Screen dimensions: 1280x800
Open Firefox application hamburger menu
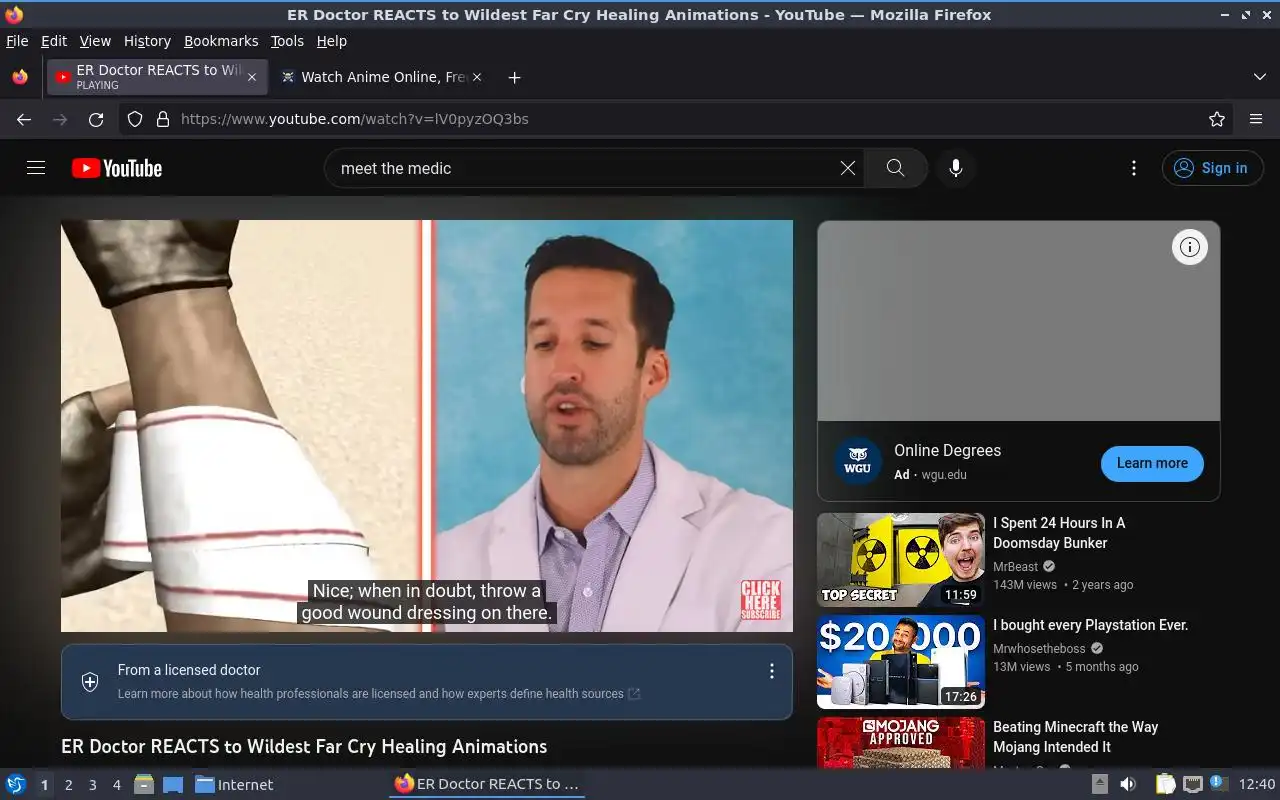coord(1256,119)
